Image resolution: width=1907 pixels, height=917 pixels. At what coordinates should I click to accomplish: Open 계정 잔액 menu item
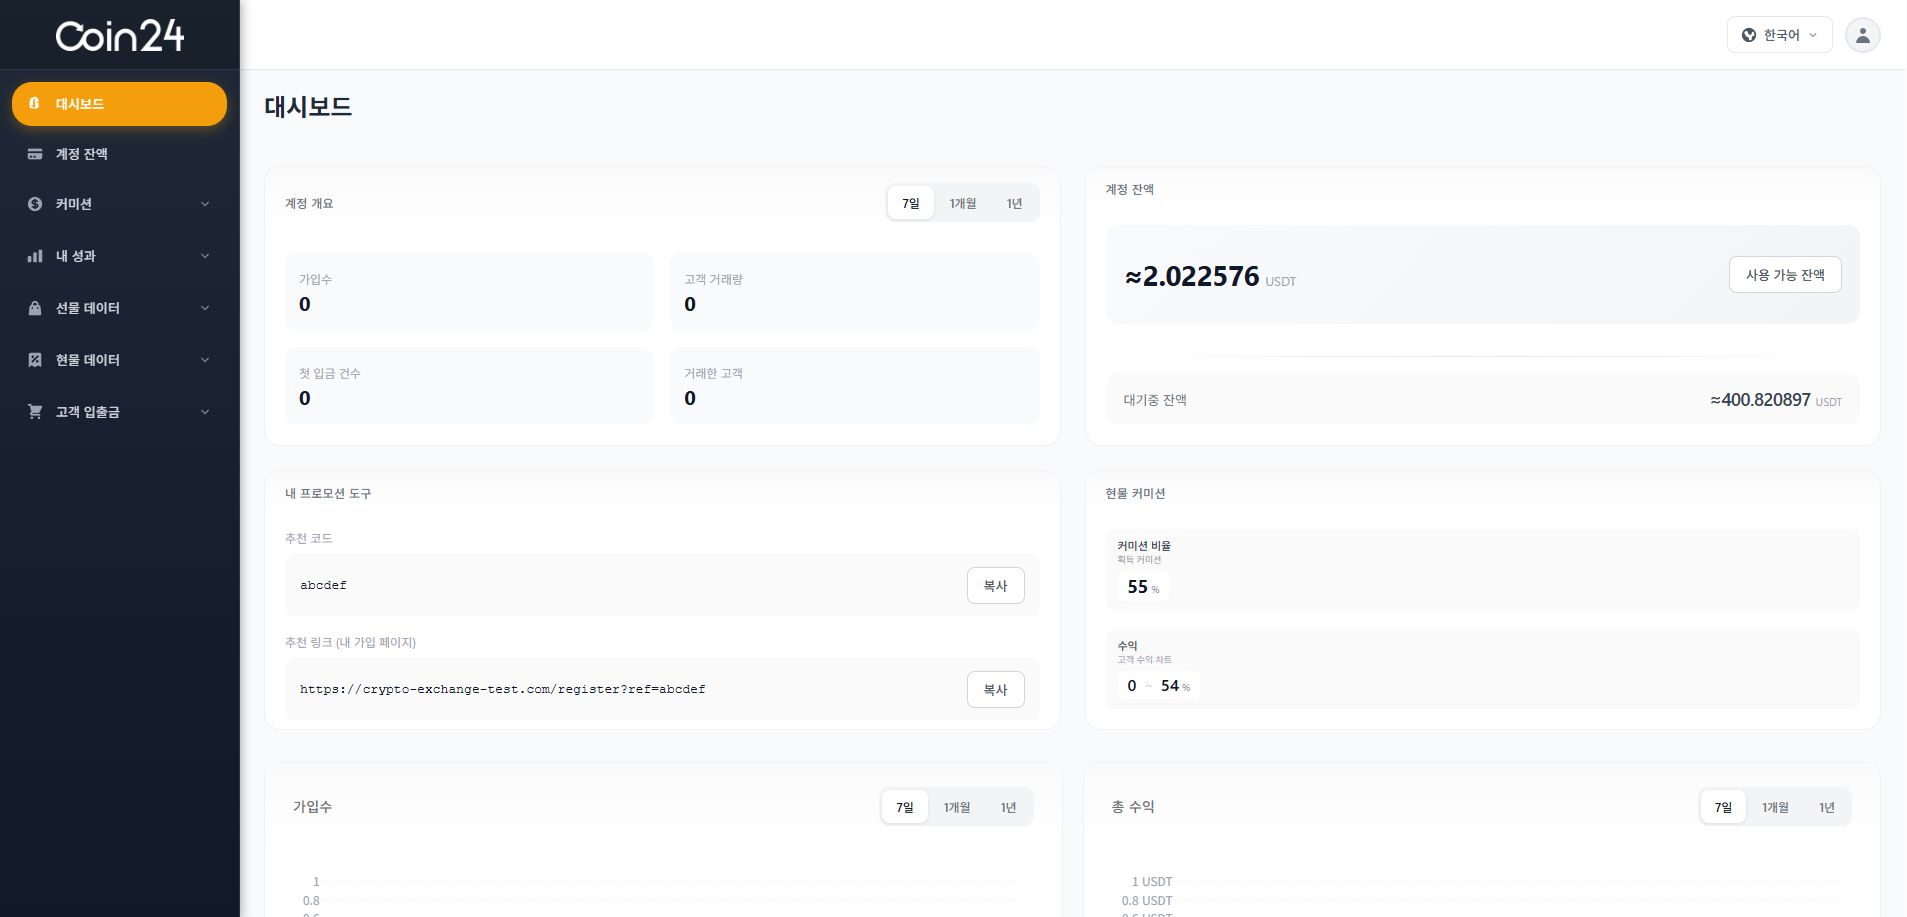click(x=82, y=154)
